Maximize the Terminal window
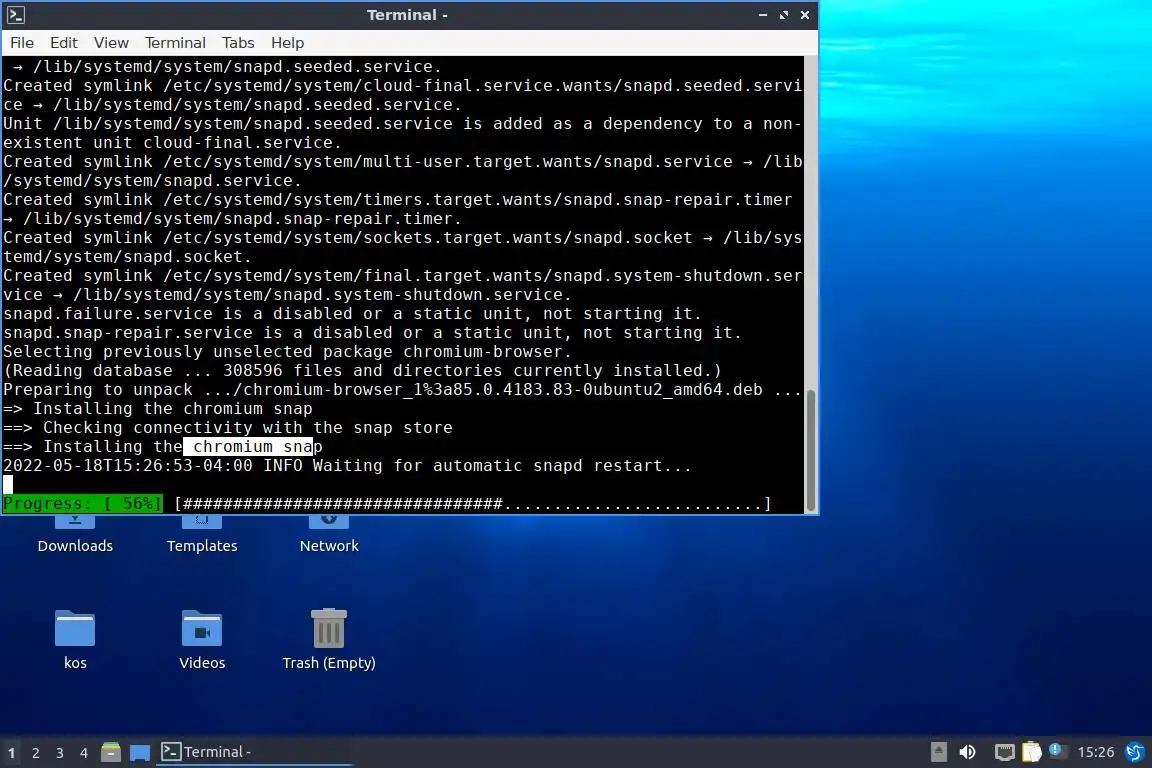The image size is (1152, 768). [x=784, y=15]
